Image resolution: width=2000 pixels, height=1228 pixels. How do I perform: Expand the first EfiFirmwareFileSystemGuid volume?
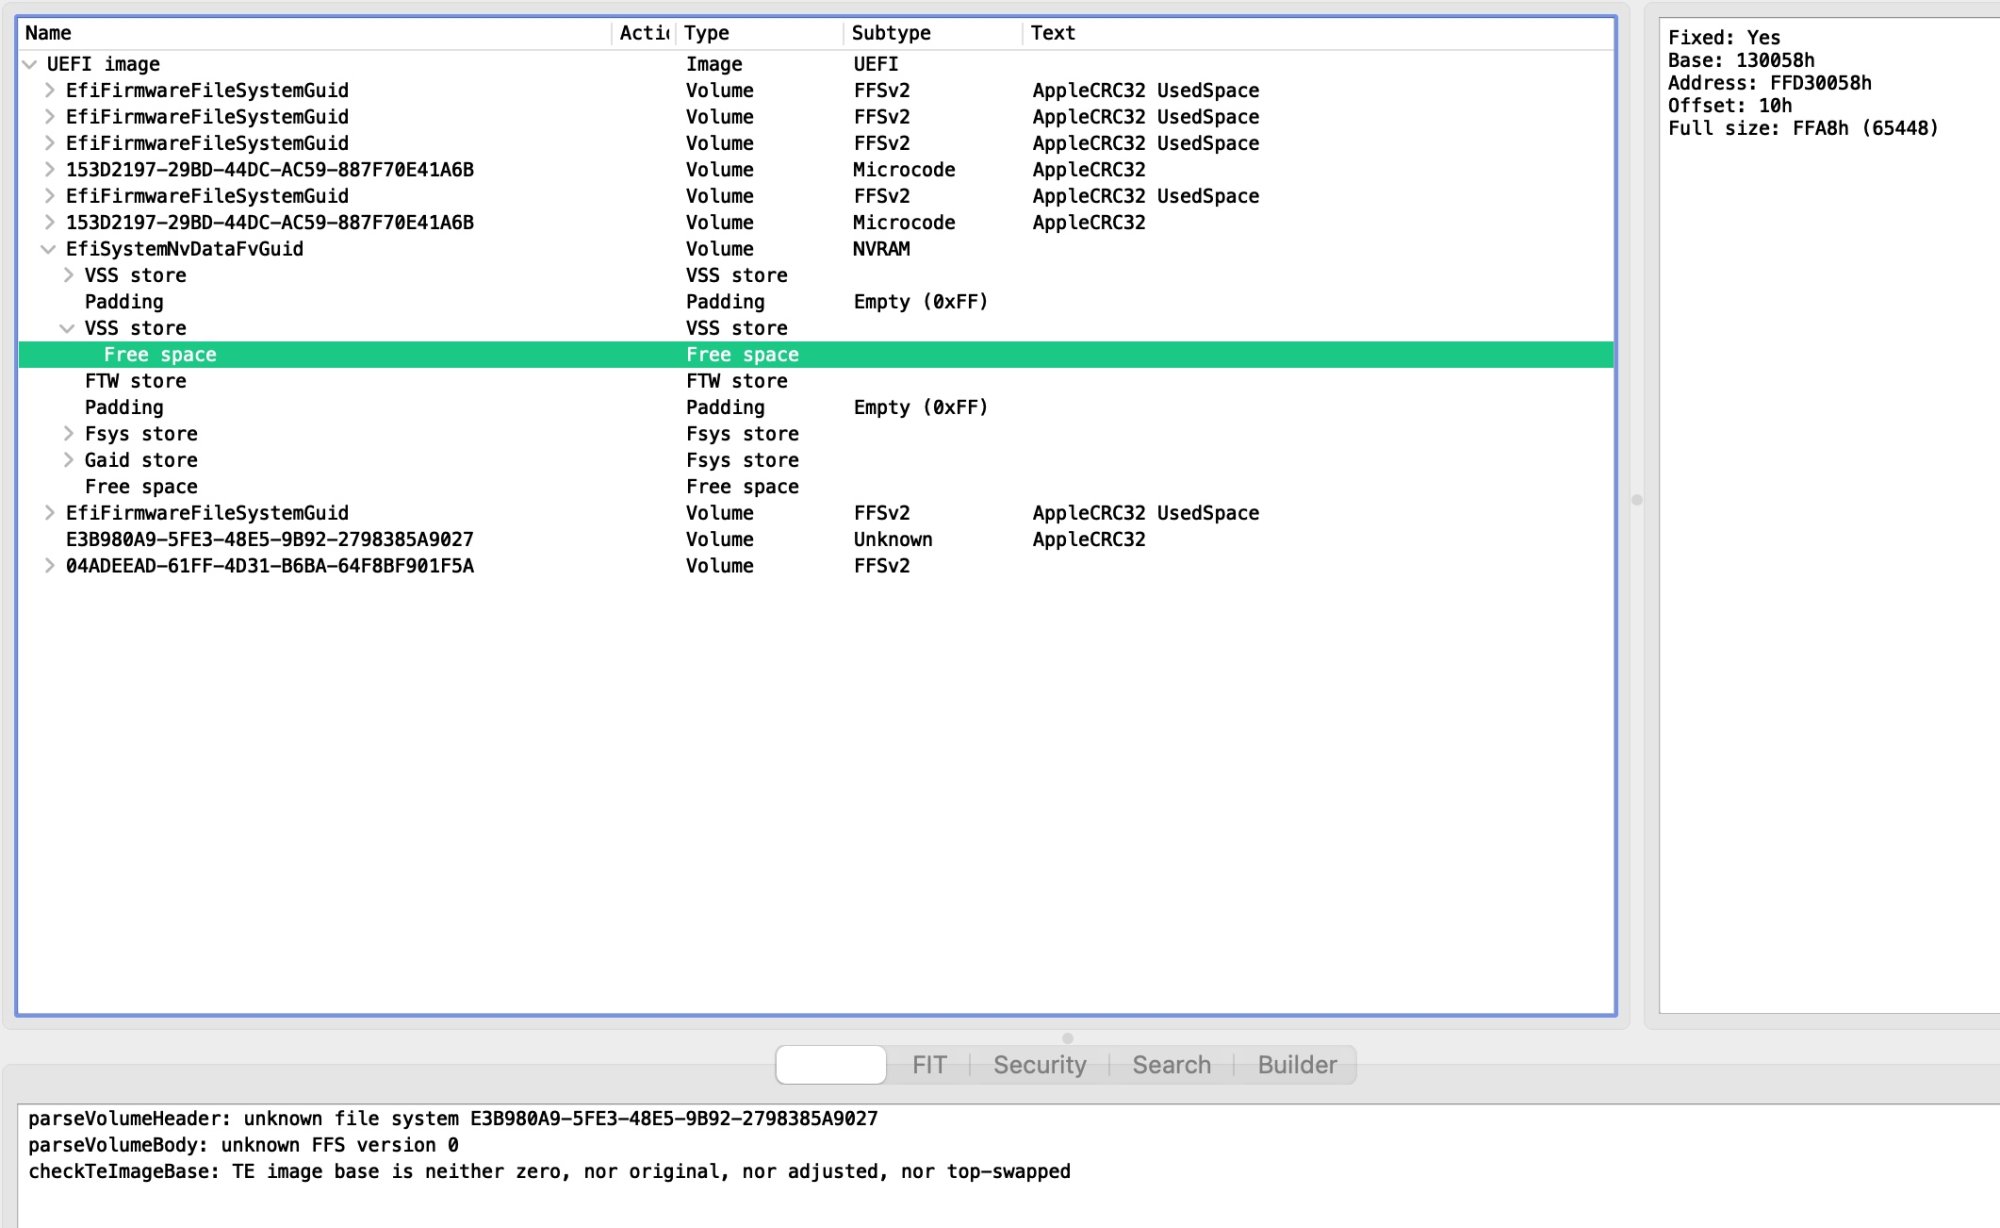click(49, 90)
